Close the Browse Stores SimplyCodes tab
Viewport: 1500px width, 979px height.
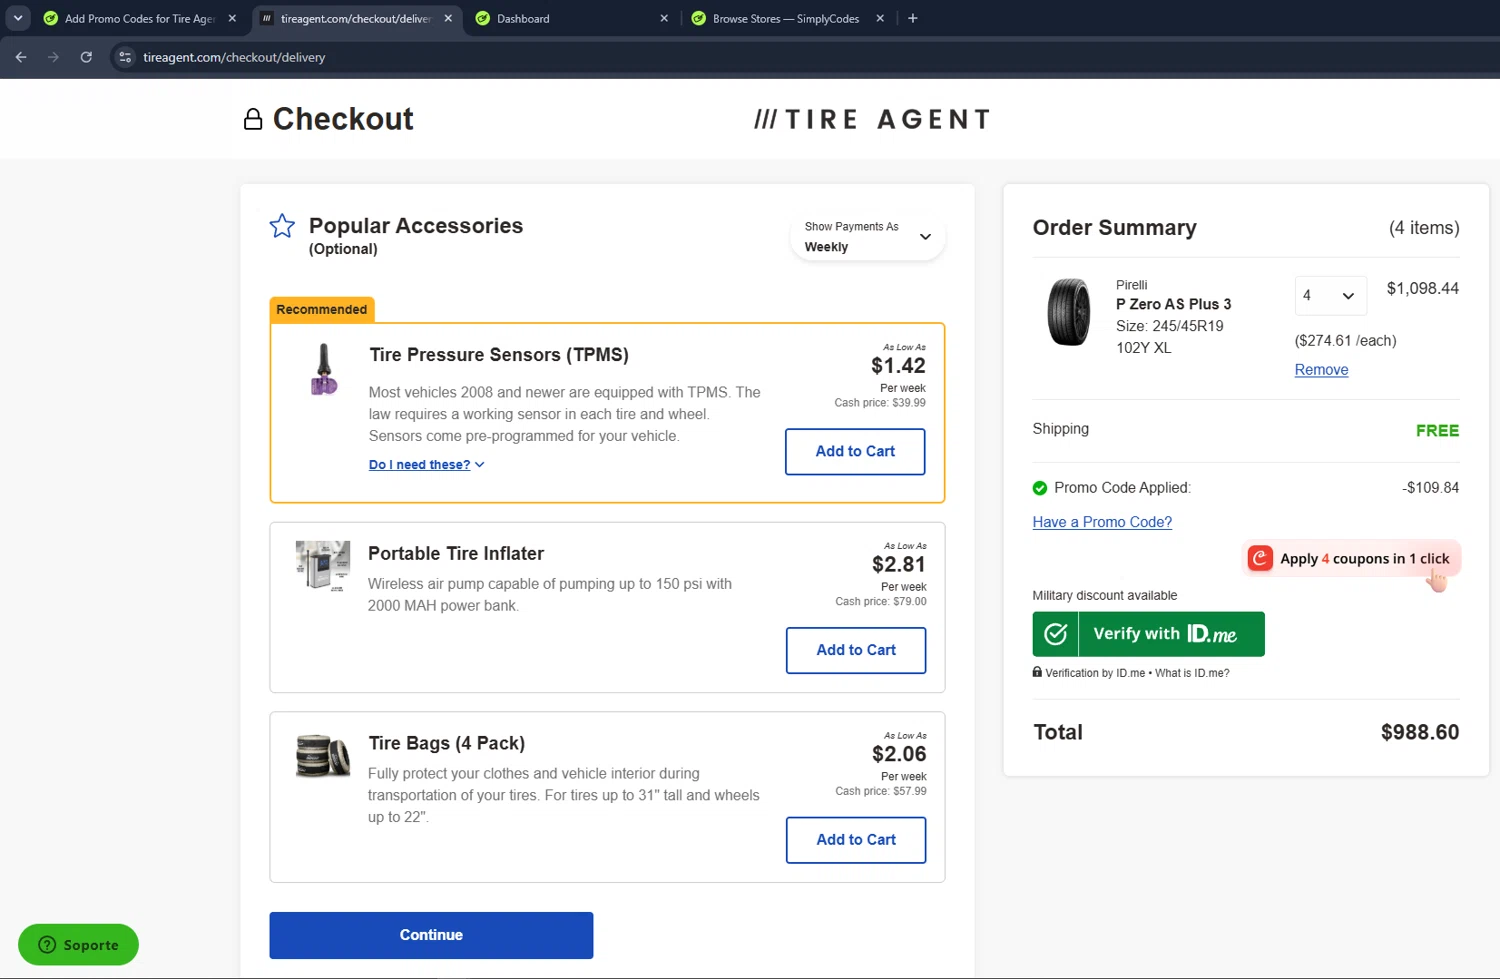[880, 18]
